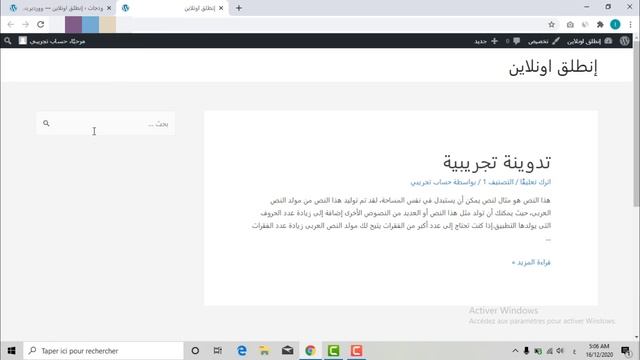Image resolution: width=640 pixels, height=360 pixels.
Task: Click the microphone tray icon
Action: click(527, 351)
